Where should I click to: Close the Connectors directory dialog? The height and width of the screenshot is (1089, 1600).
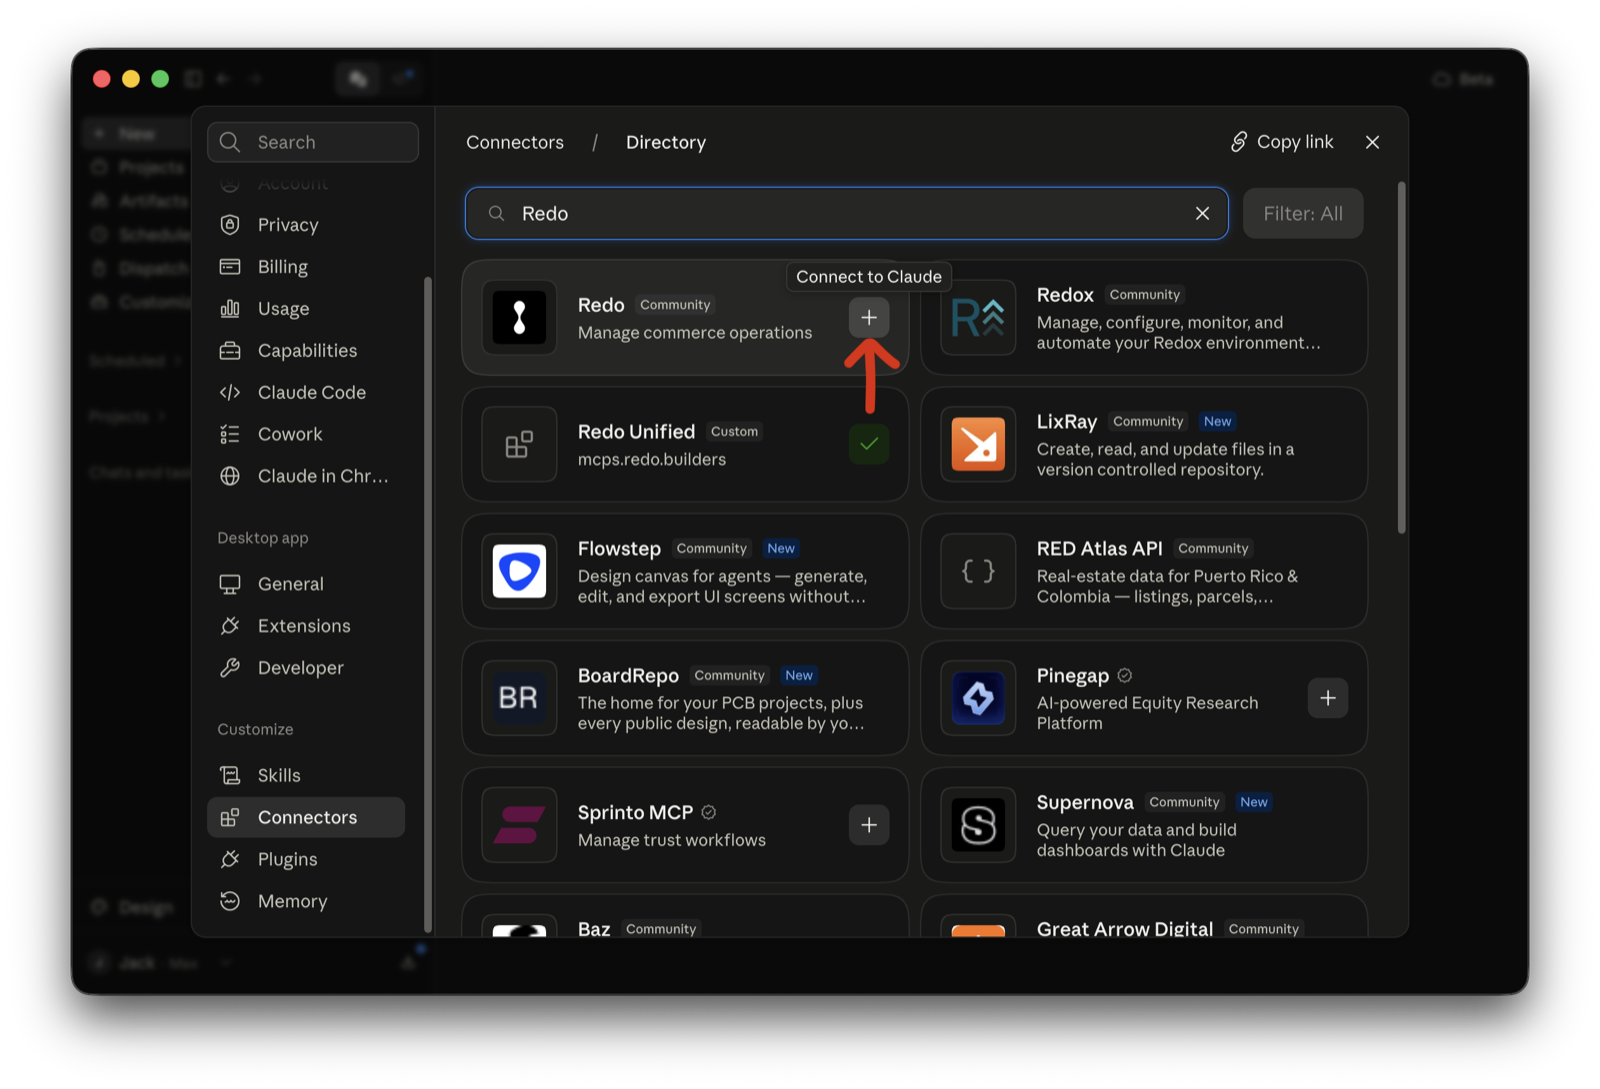(1372, 143)
